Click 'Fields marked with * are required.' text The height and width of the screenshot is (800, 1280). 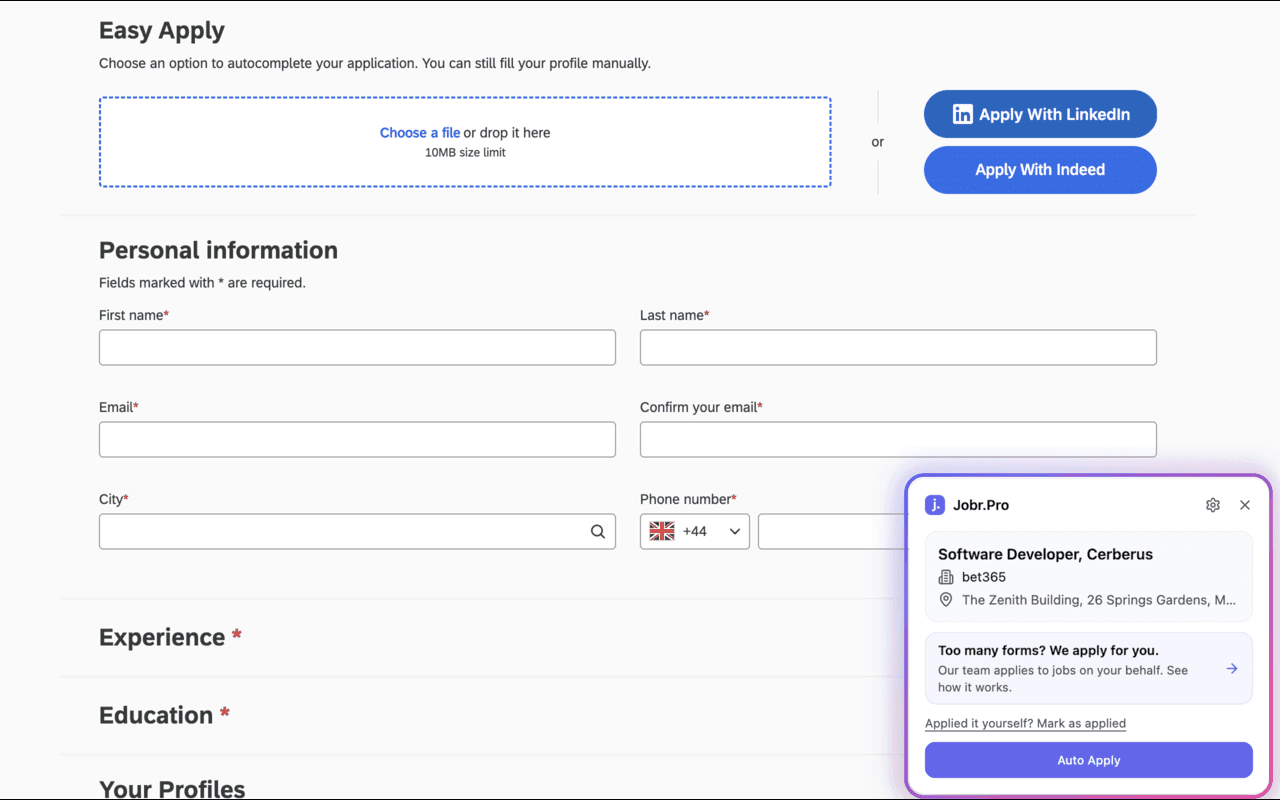tap(202, 283)
